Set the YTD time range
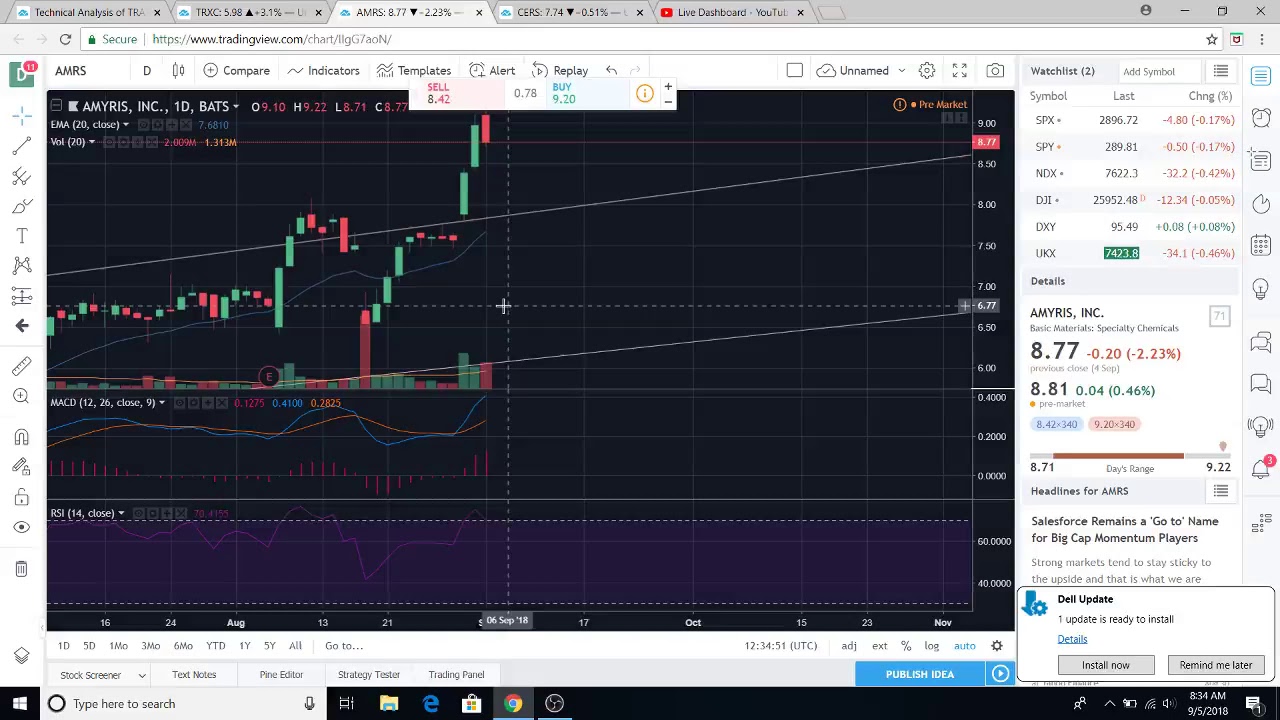This screenshot has width=1280, height=720. 215,646
